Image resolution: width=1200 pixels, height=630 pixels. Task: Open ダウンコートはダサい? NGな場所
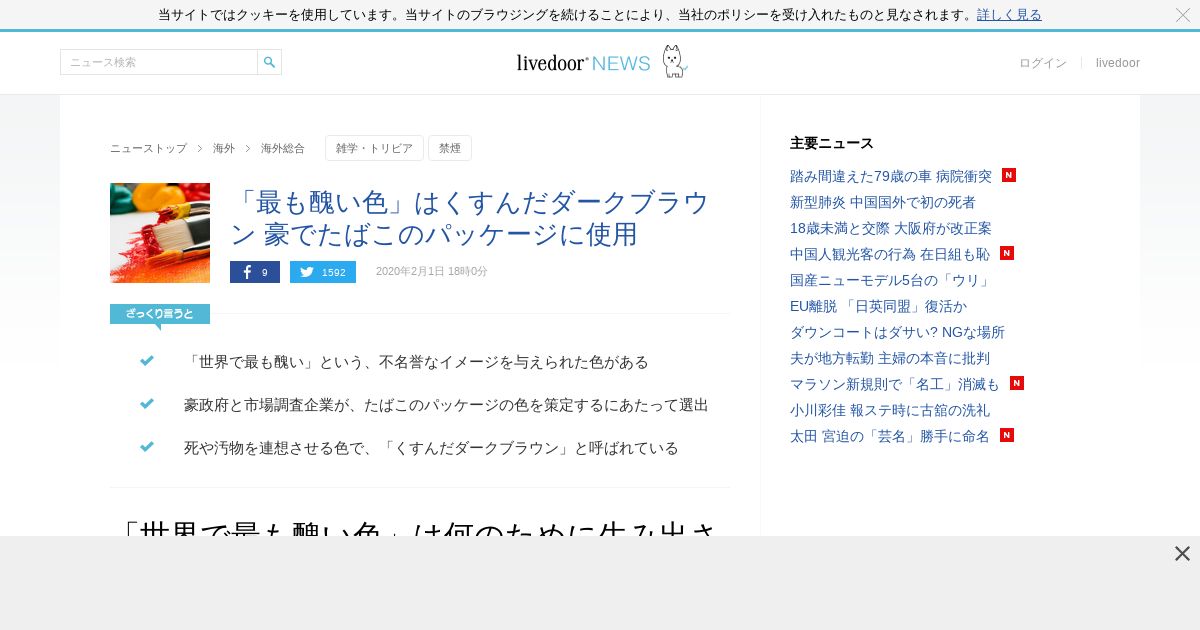coord(897,332)
